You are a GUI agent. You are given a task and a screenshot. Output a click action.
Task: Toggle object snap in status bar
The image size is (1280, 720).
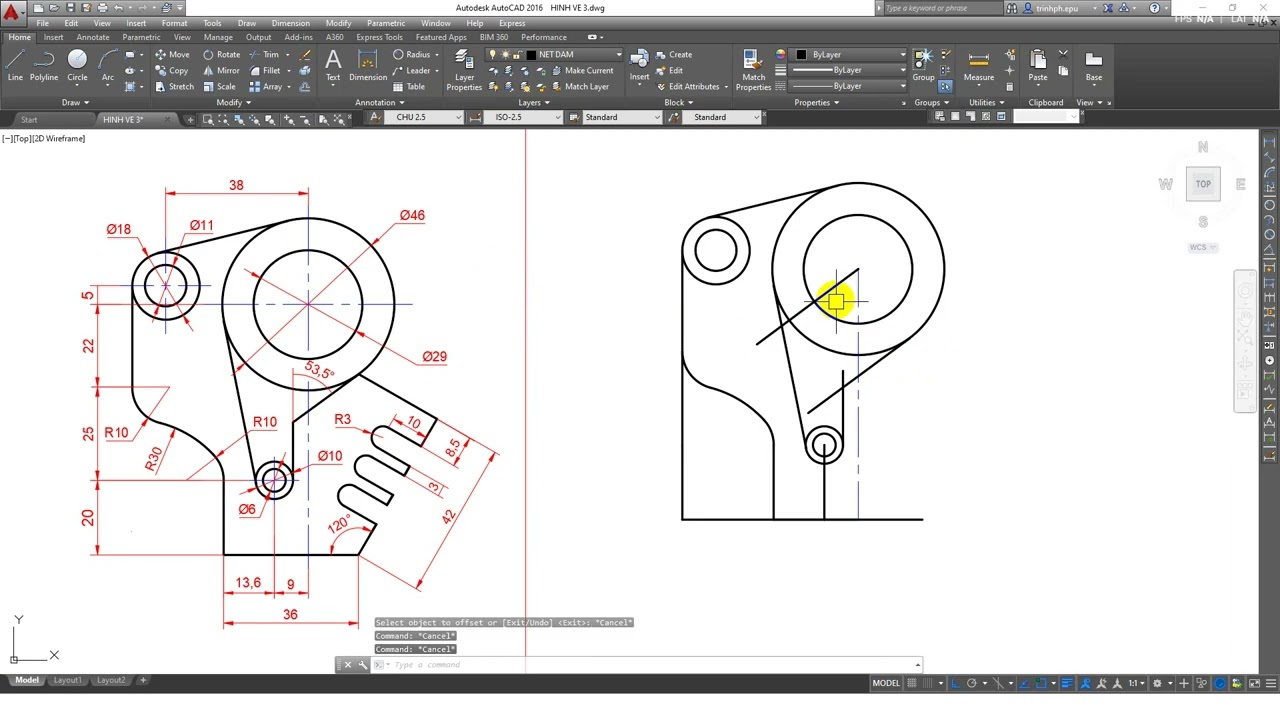1040,684
